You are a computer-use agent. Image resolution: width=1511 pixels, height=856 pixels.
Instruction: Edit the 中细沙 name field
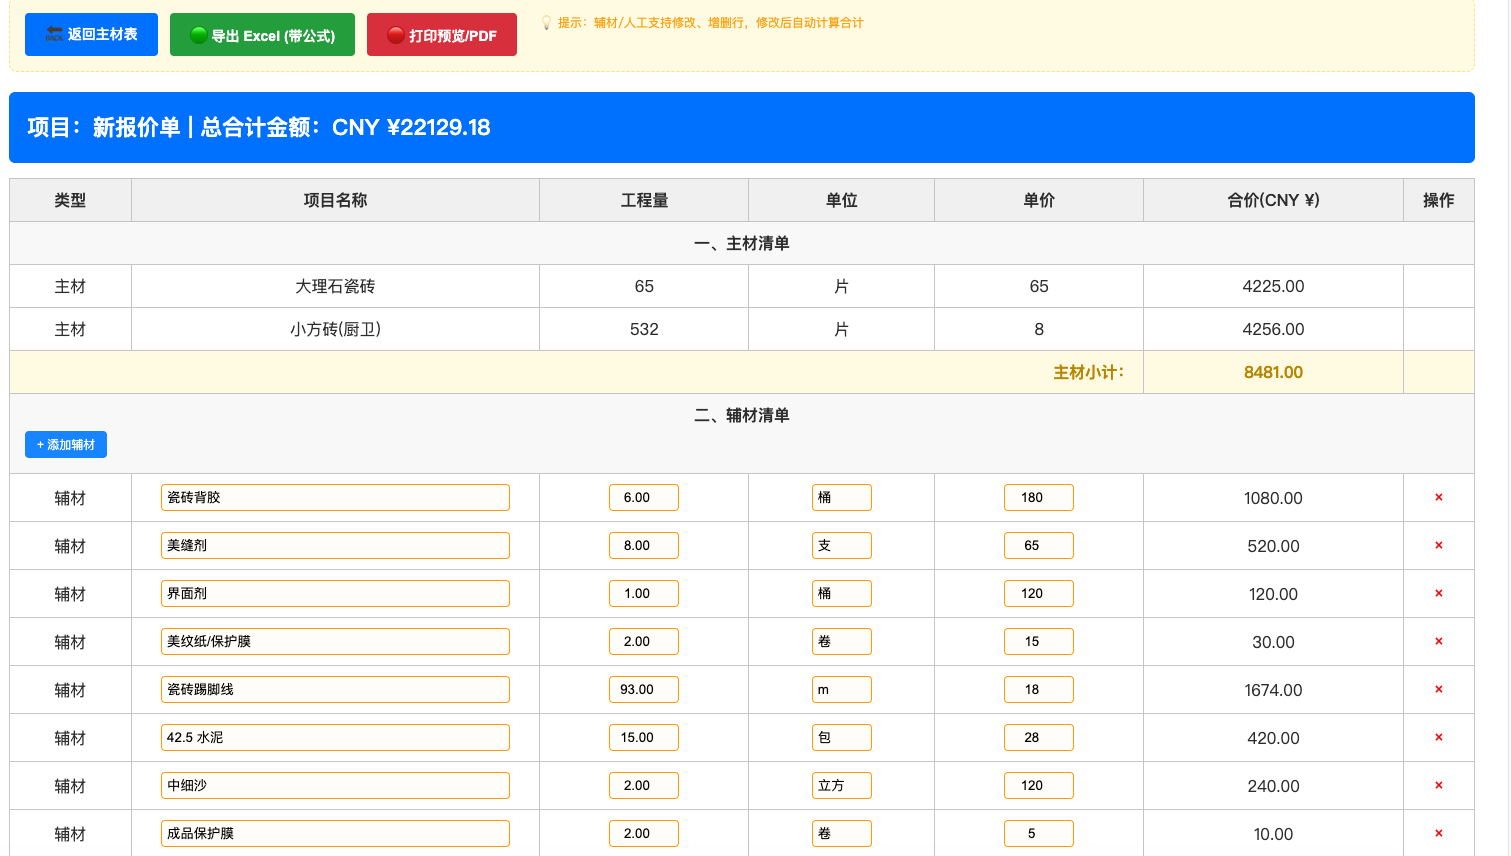click(335, 785)
